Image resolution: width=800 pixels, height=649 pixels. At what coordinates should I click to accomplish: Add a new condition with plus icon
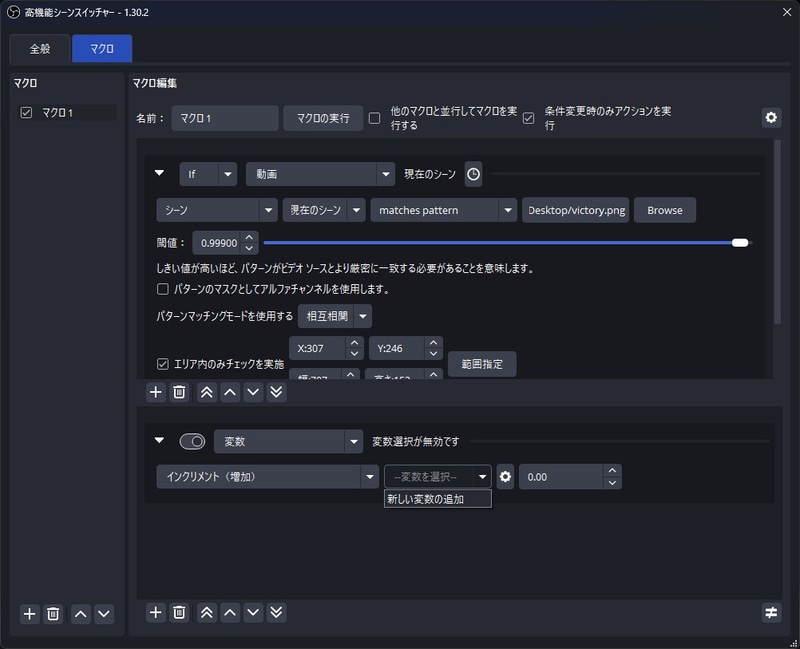[x=156, y=392]
